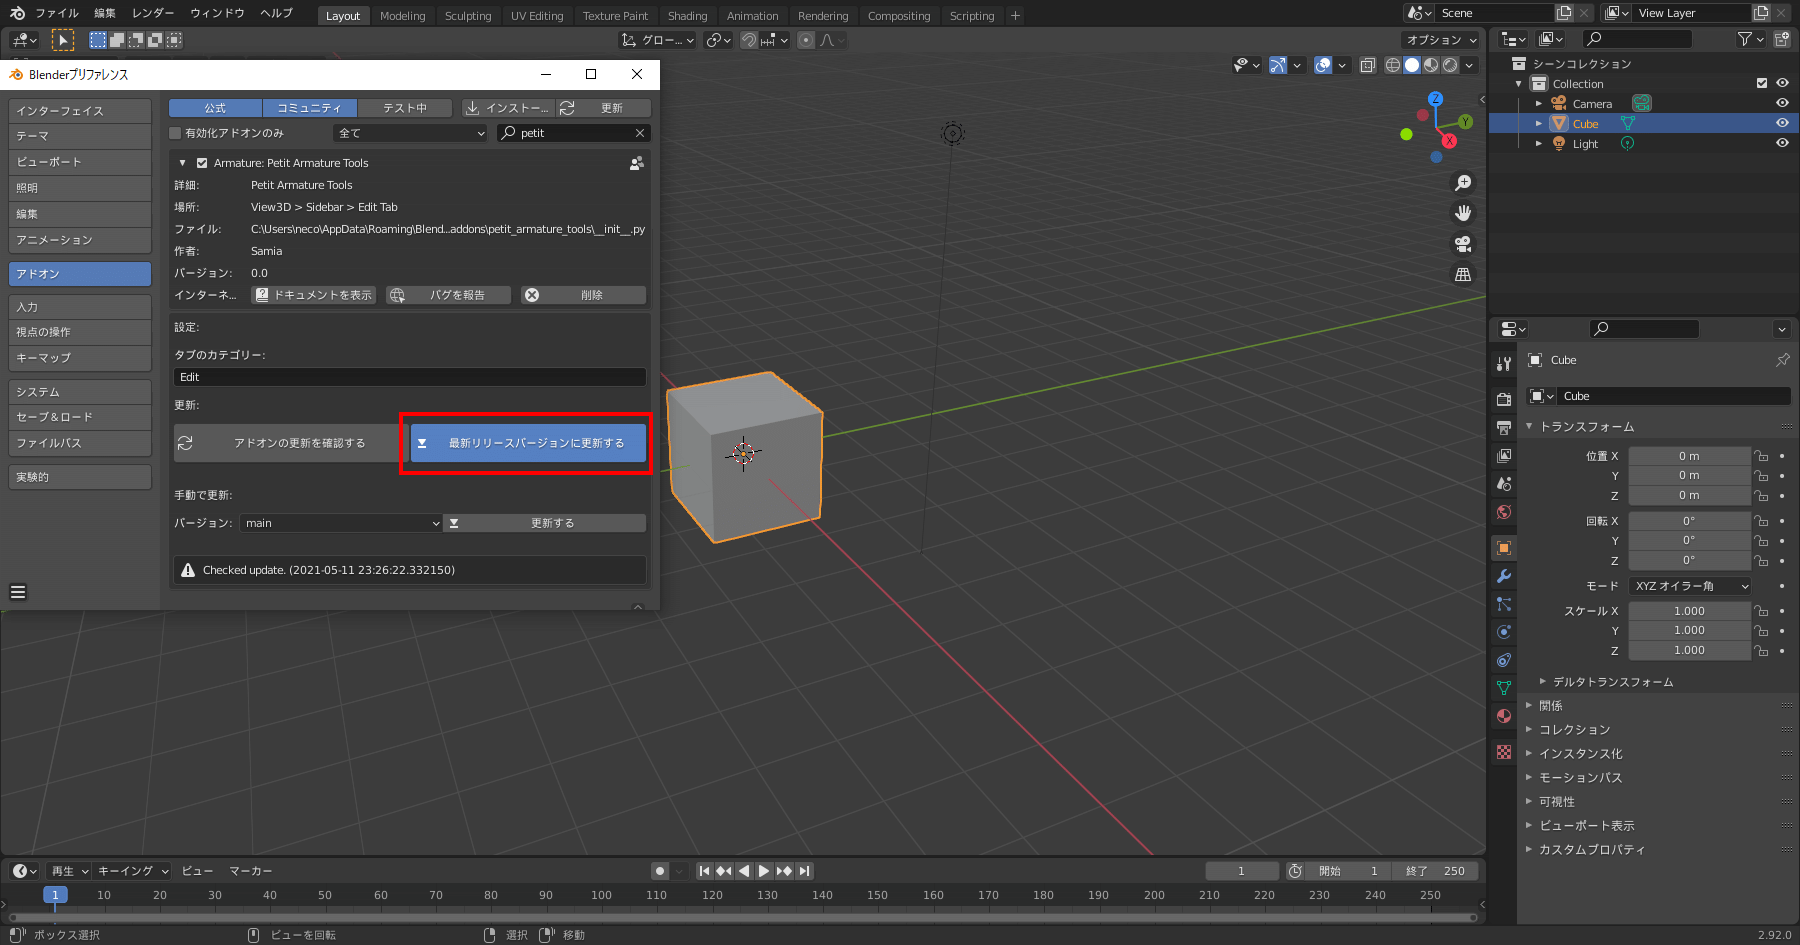The width and height of the screenshot is (1800, 945).
Task: Toggle enabled add-ons only checkbox
Action: (x=175, y=133)
